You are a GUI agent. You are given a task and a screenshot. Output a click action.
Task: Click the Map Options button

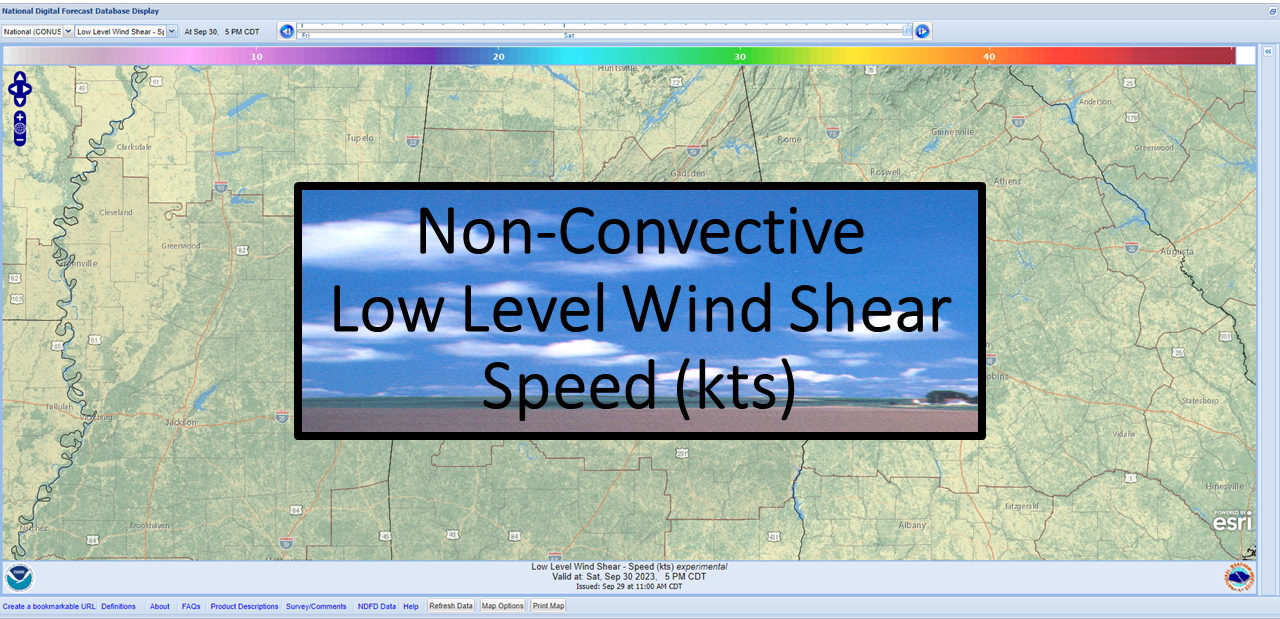point(502,606)
